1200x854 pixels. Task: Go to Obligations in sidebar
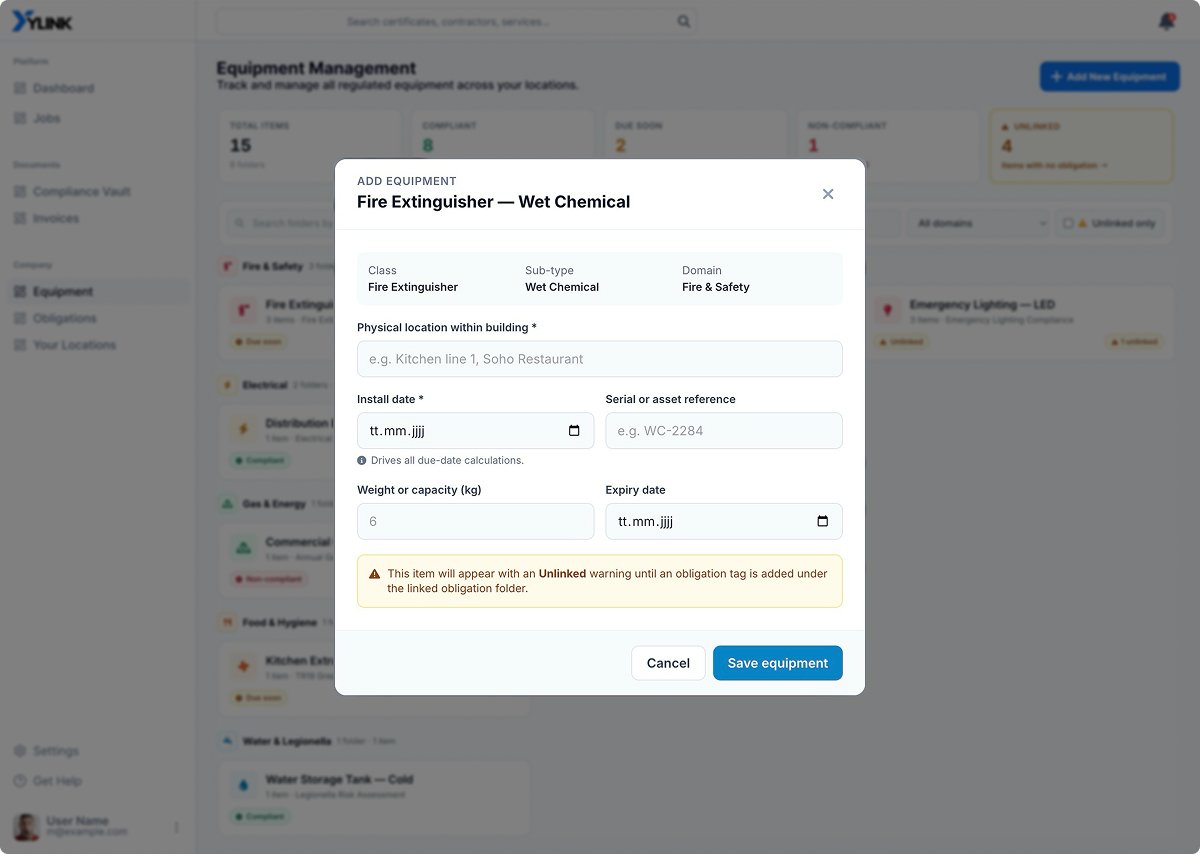64,318
